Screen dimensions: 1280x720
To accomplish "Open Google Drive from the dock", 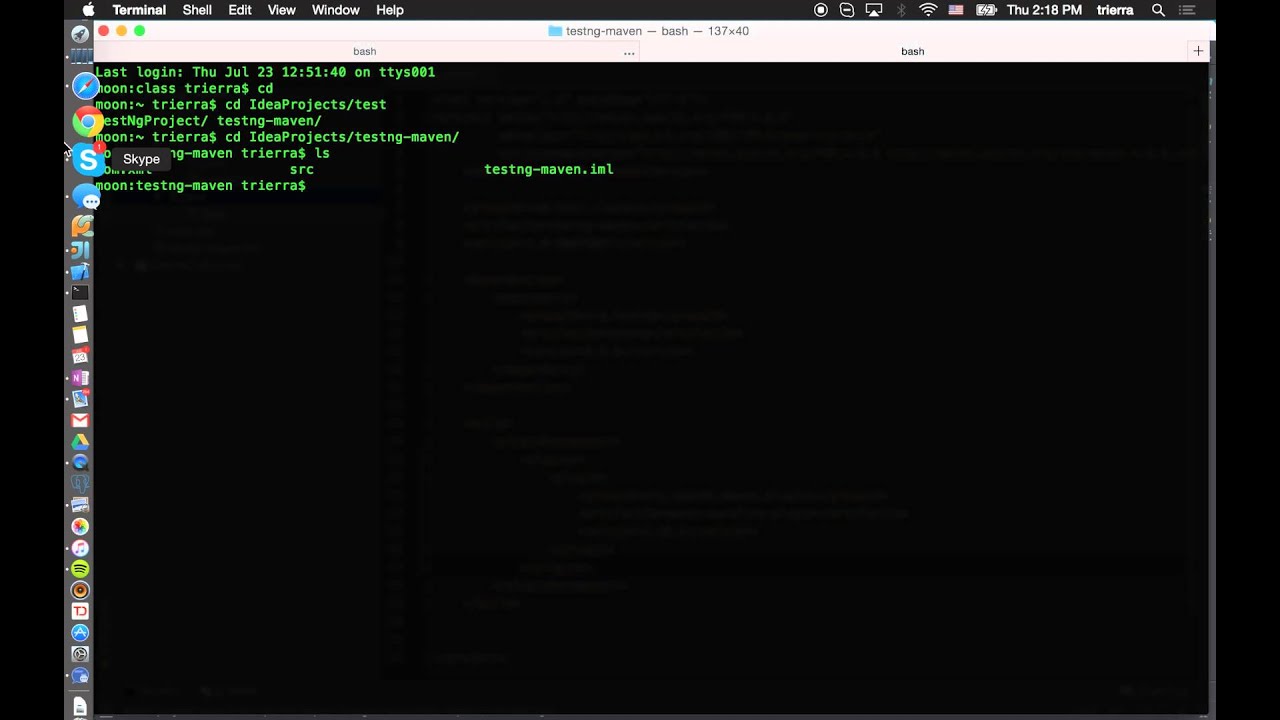I will click(80, 441).
